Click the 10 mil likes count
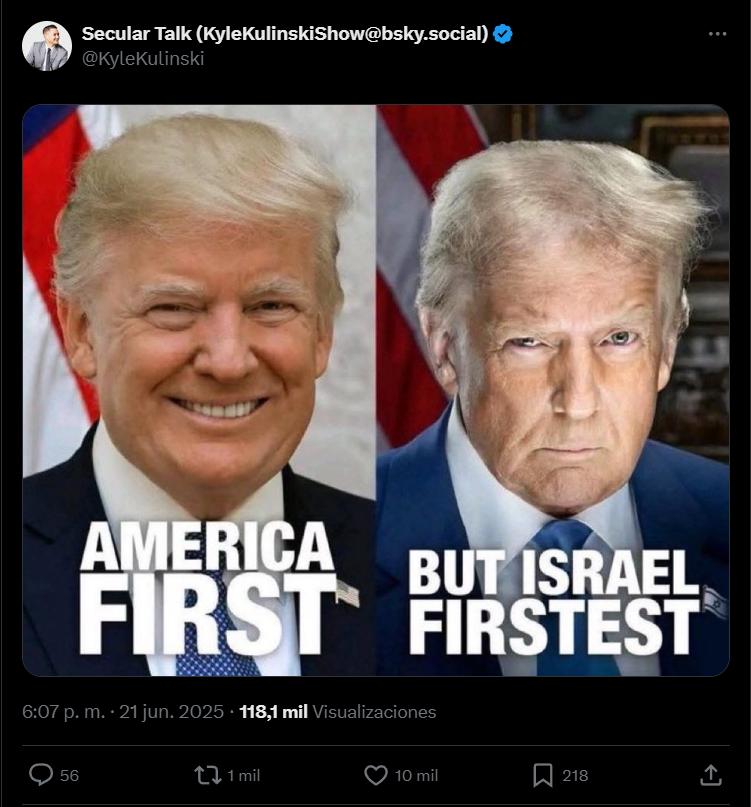The width and height of the screenshot is (751, 807). coord(416,776)
